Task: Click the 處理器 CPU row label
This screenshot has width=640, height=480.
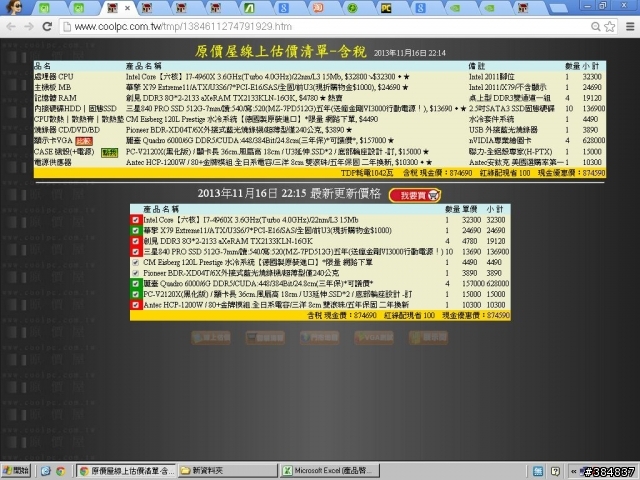Action: click(x=54, y=77)
